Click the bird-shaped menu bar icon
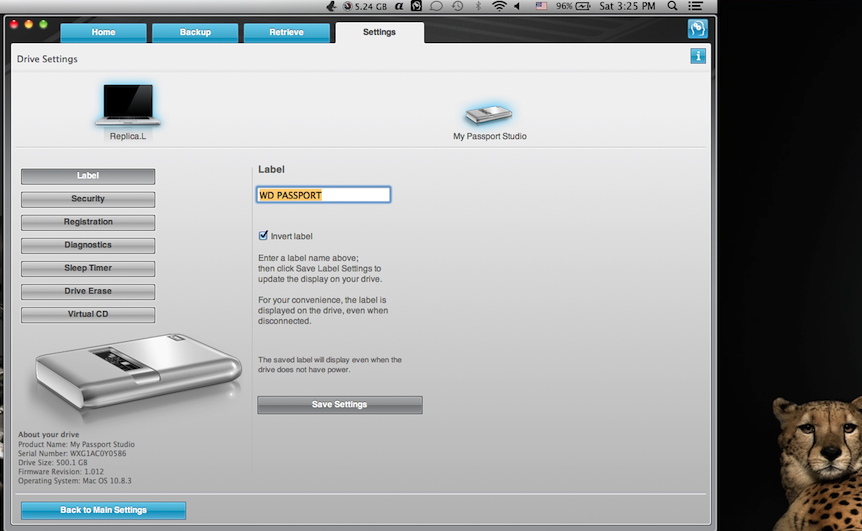862x531 pixels. 331,6
